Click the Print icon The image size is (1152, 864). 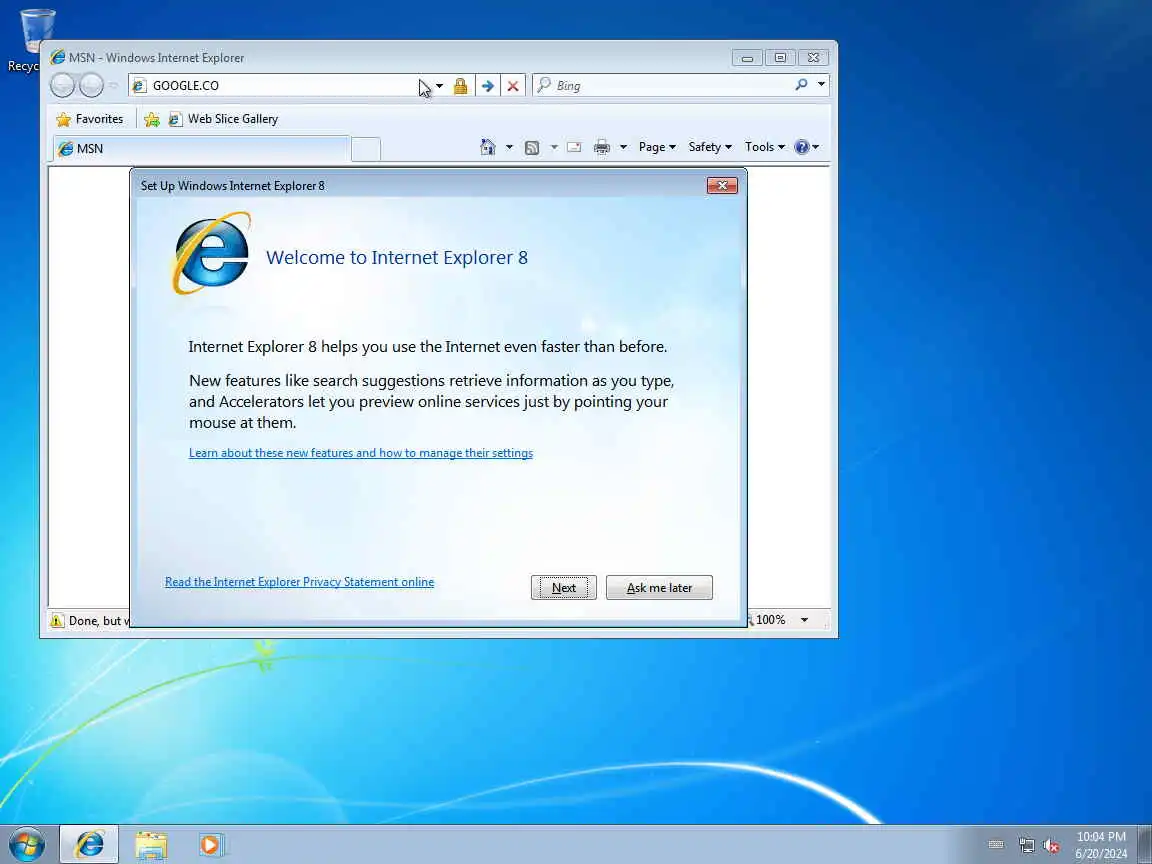pos(602,147)
